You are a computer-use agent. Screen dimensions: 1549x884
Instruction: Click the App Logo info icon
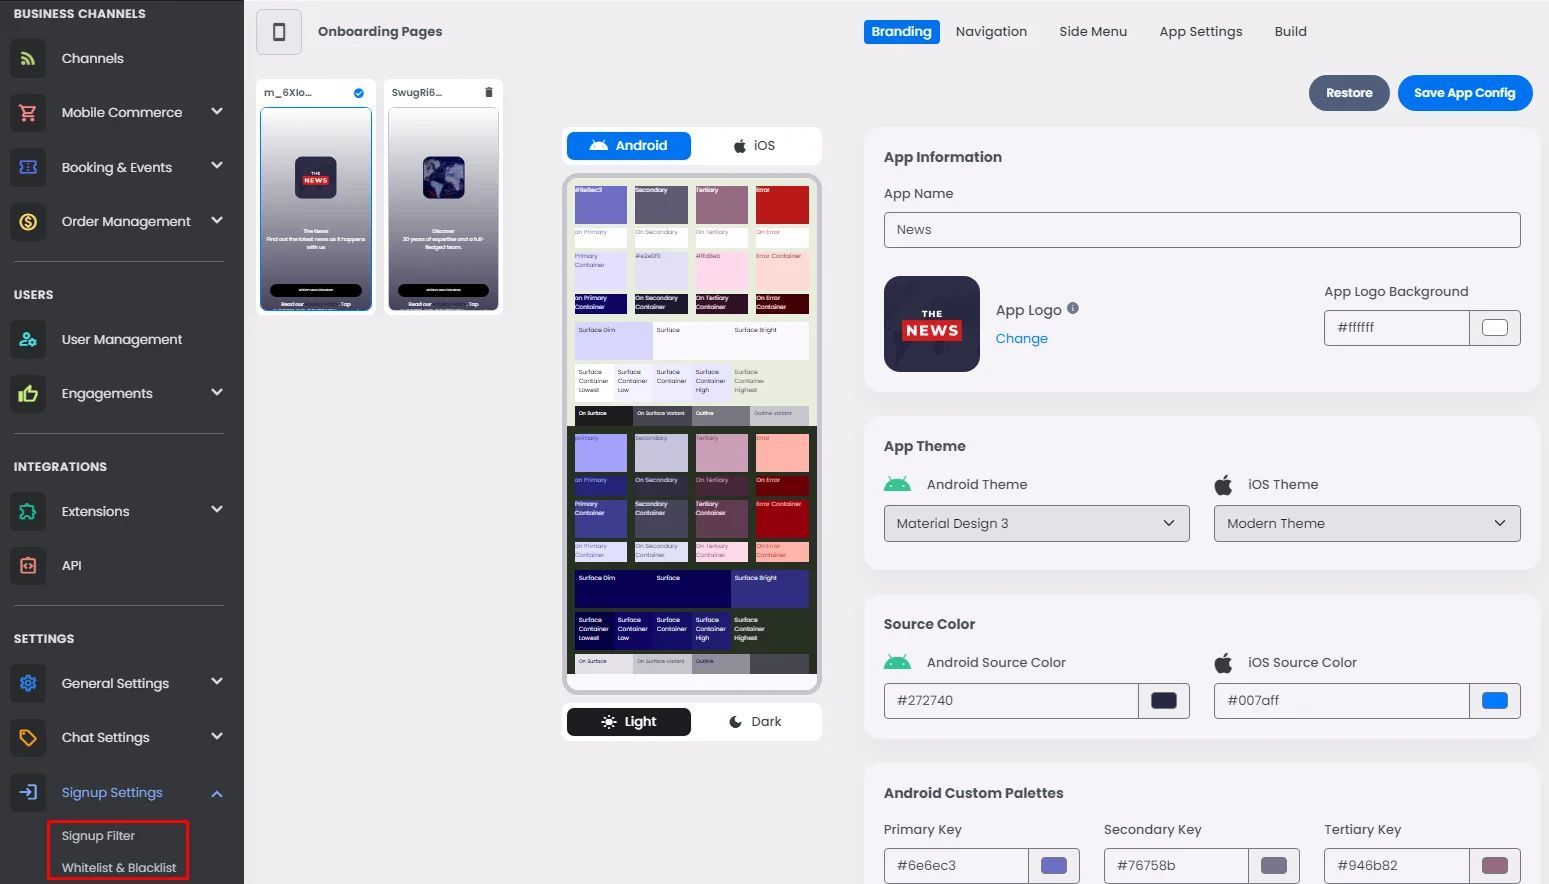coord(1073,309)
